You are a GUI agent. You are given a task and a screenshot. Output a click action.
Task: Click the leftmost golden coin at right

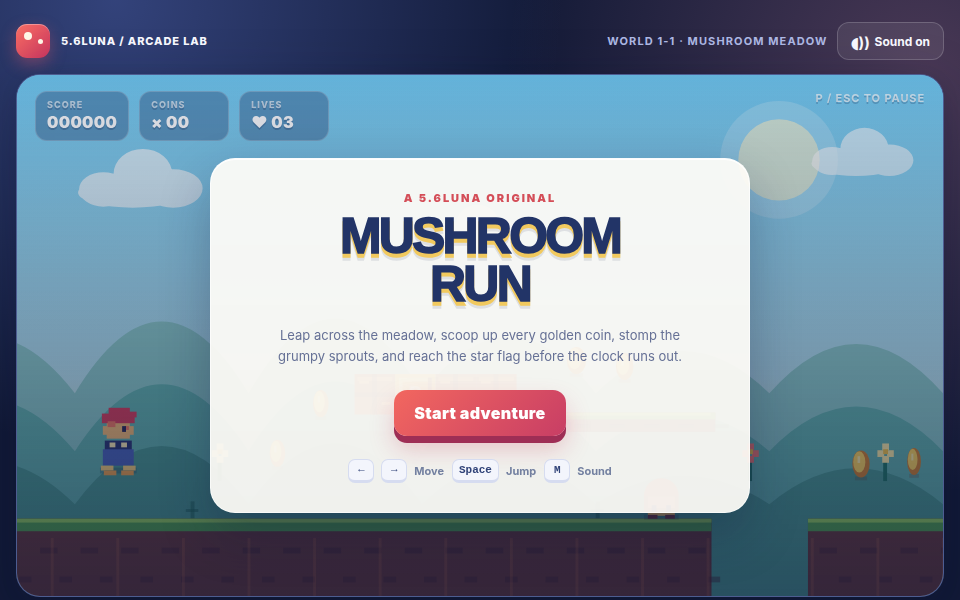tap(861, 464)
